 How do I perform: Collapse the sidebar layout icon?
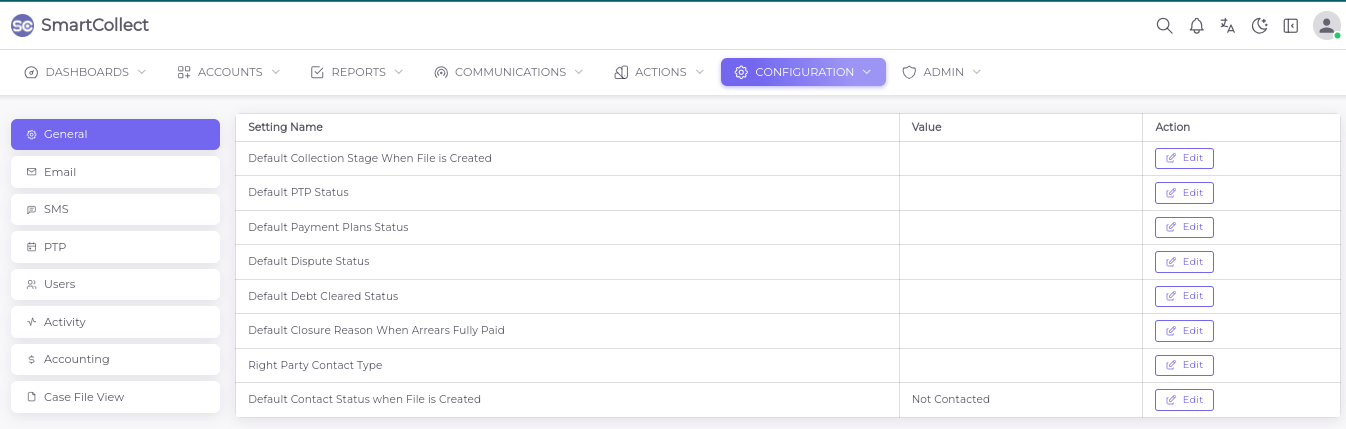tap(1291, 26)
